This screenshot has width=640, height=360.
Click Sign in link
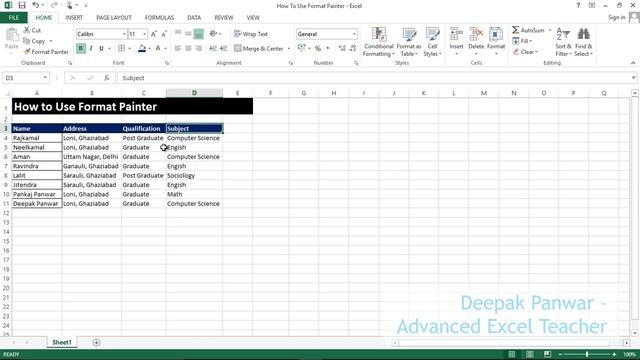[x=616, y=17]
